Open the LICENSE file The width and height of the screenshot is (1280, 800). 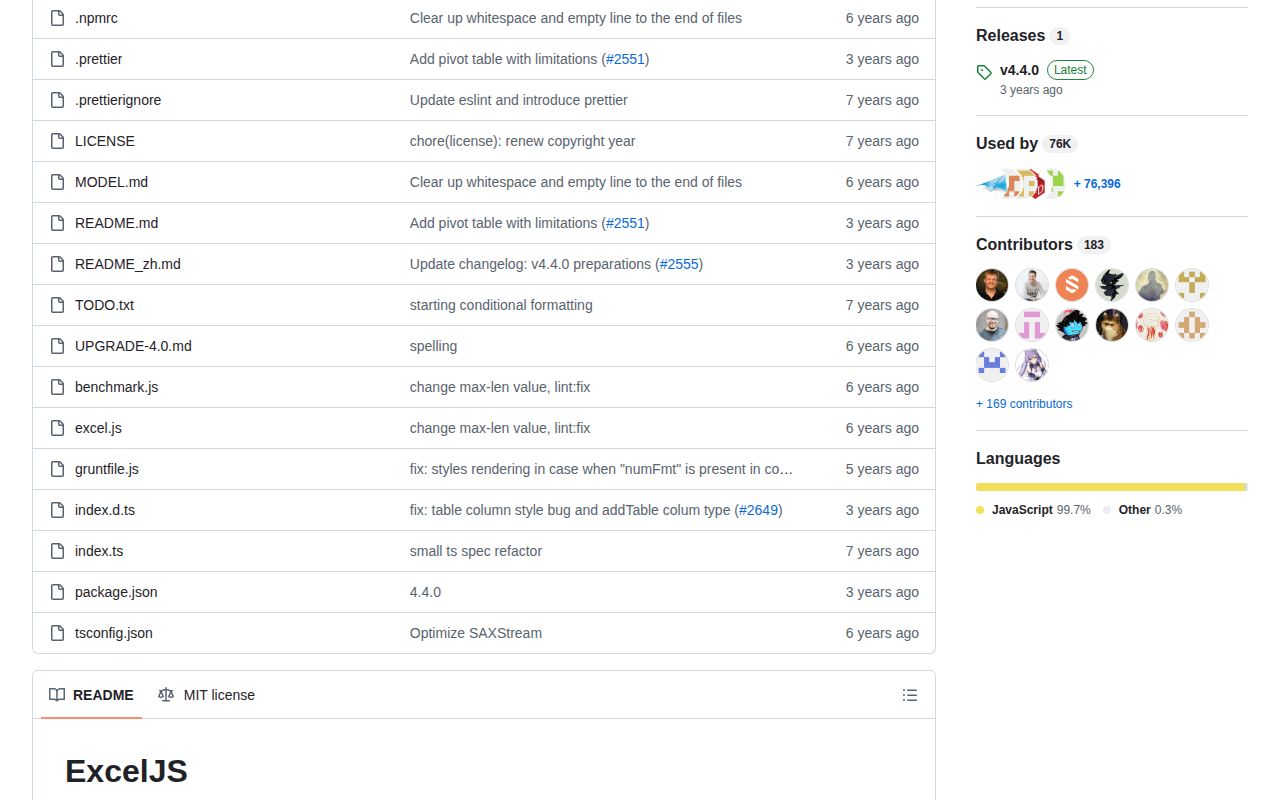click(x=105, y=141)
